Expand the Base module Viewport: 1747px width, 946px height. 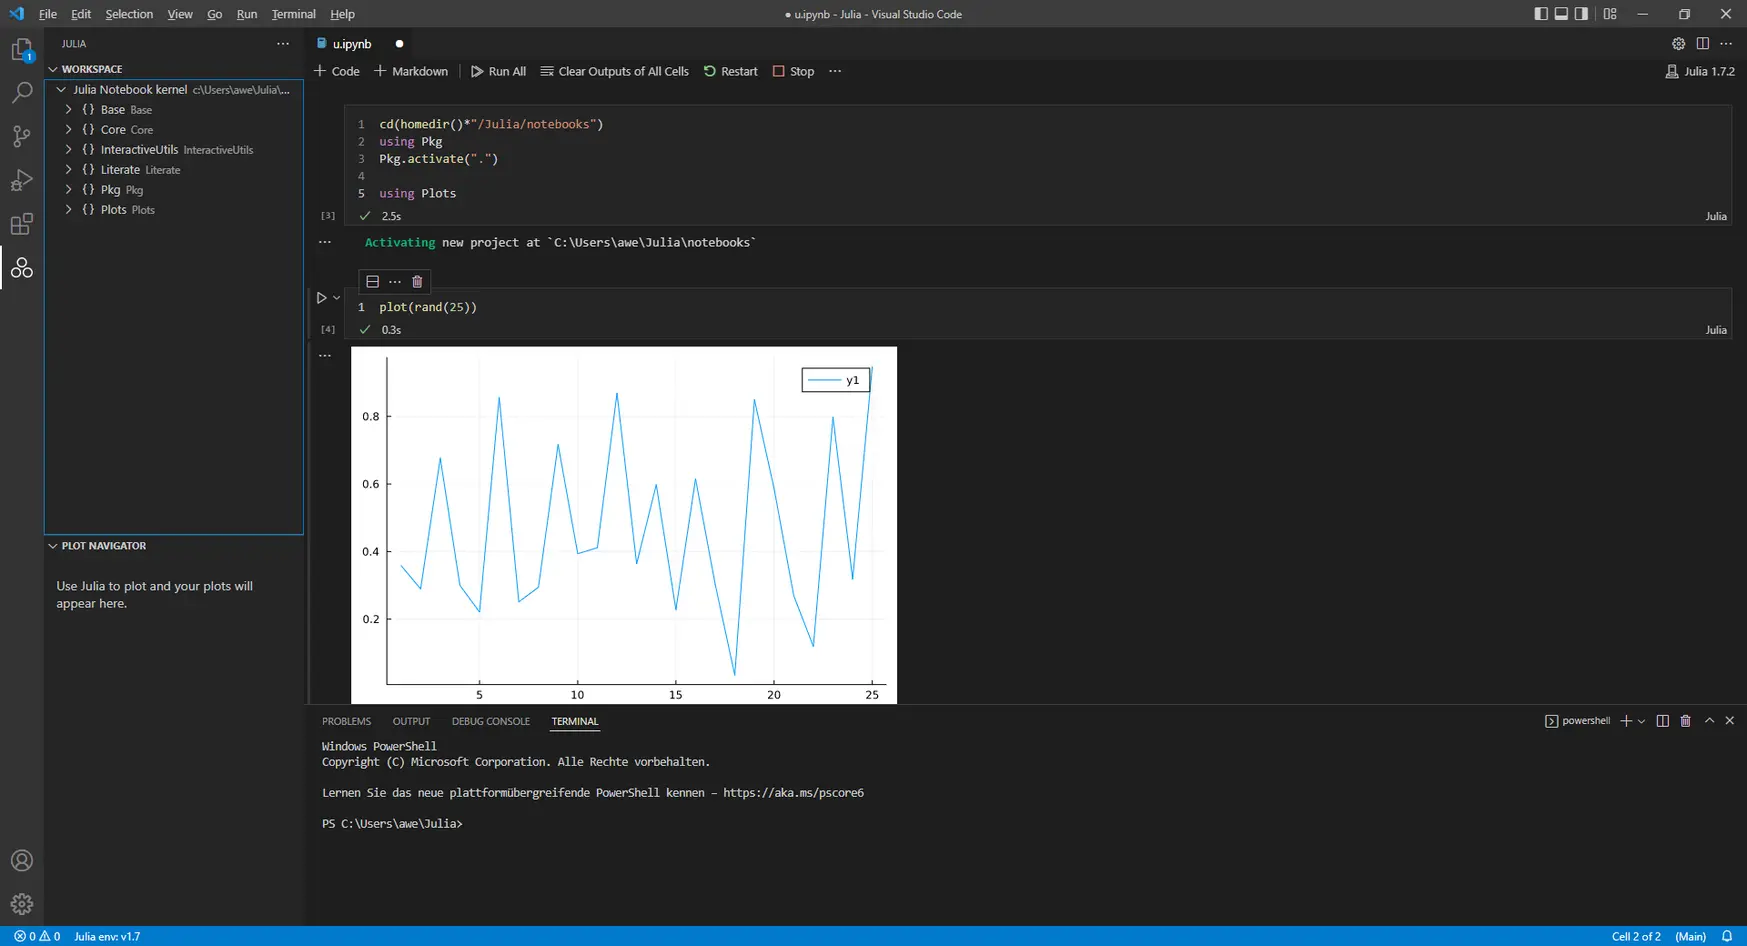coord(69,110)
